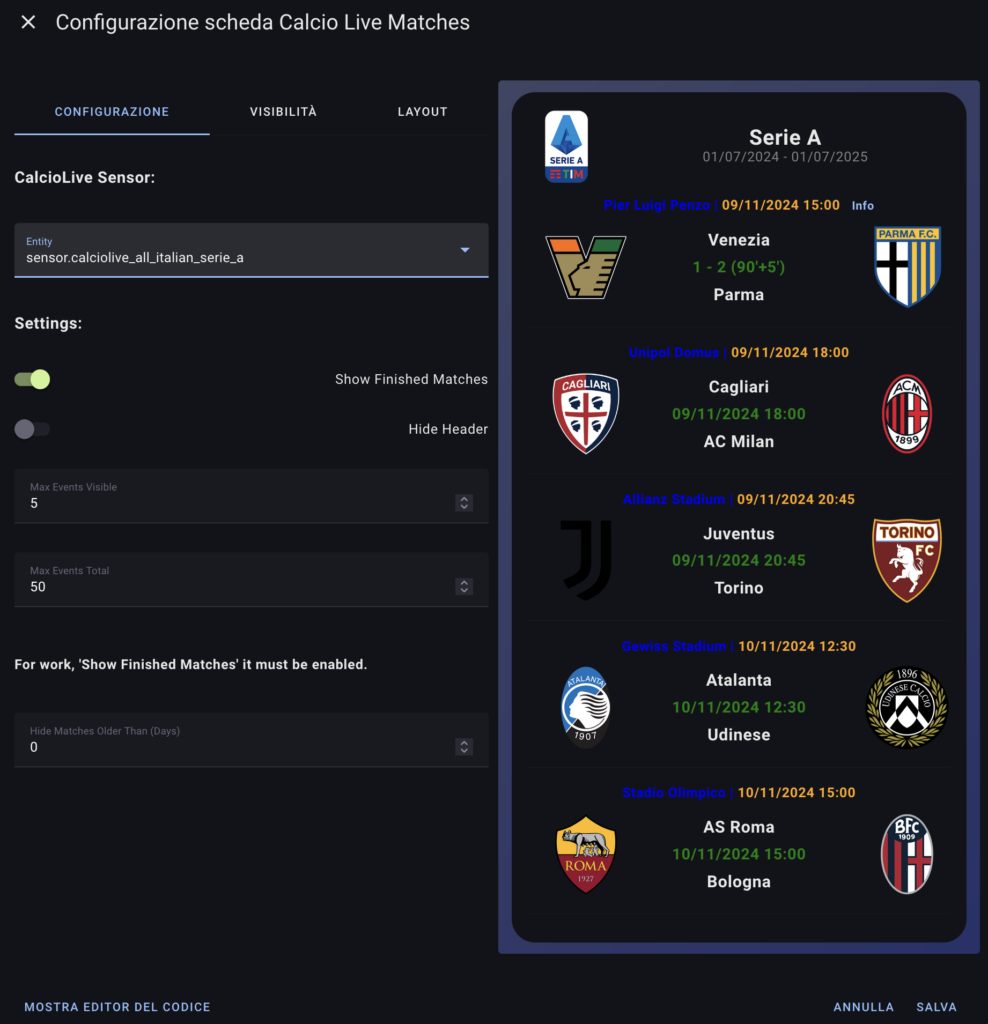Click the Info link for the Venezia match
Viewport: 988px width, 1024px height.
[x=862, y=205]
